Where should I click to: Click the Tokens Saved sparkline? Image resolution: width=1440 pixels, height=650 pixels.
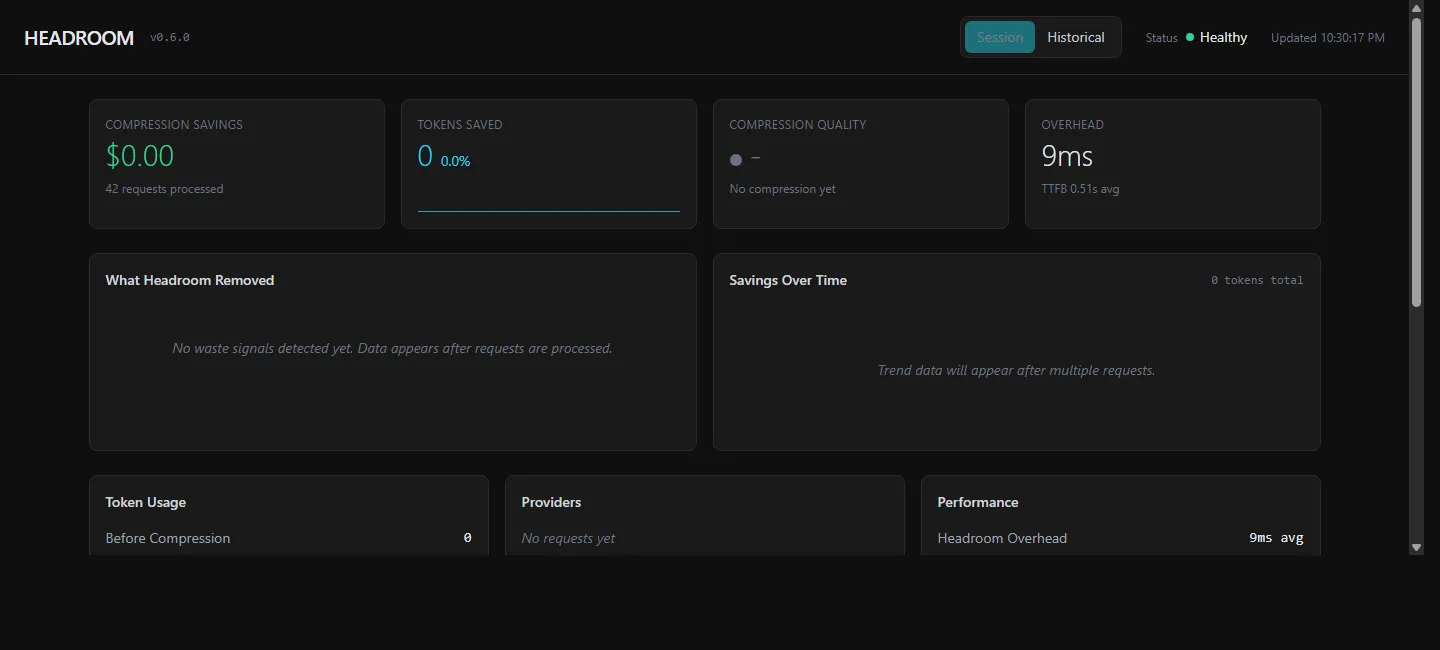(x=549, y=211)
